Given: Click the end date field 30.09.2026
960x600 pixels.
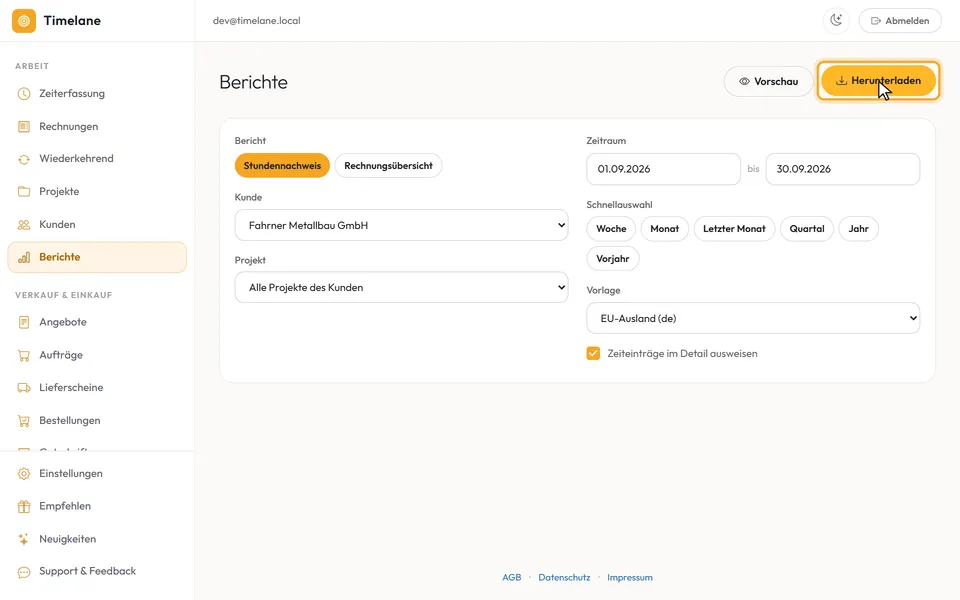Looking at the screenshot, I should [x=842, y=169].
